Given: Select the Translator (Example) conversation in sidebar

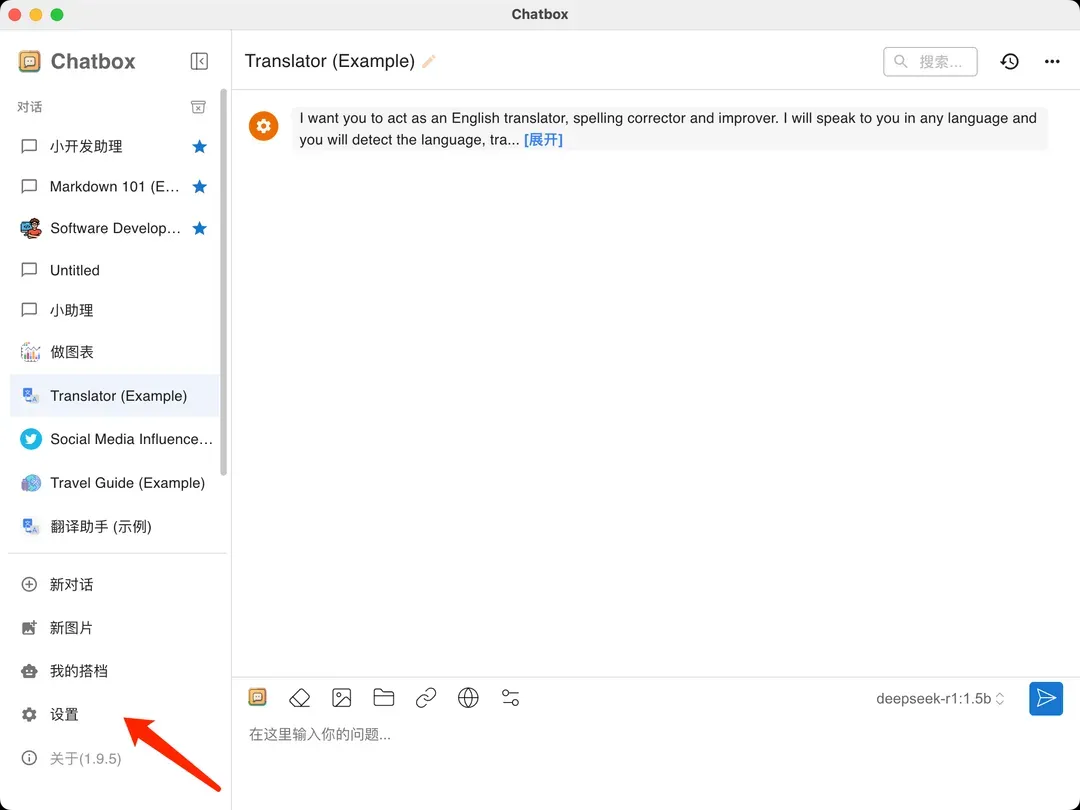Looking at the screenshot, I should (114, 395).
